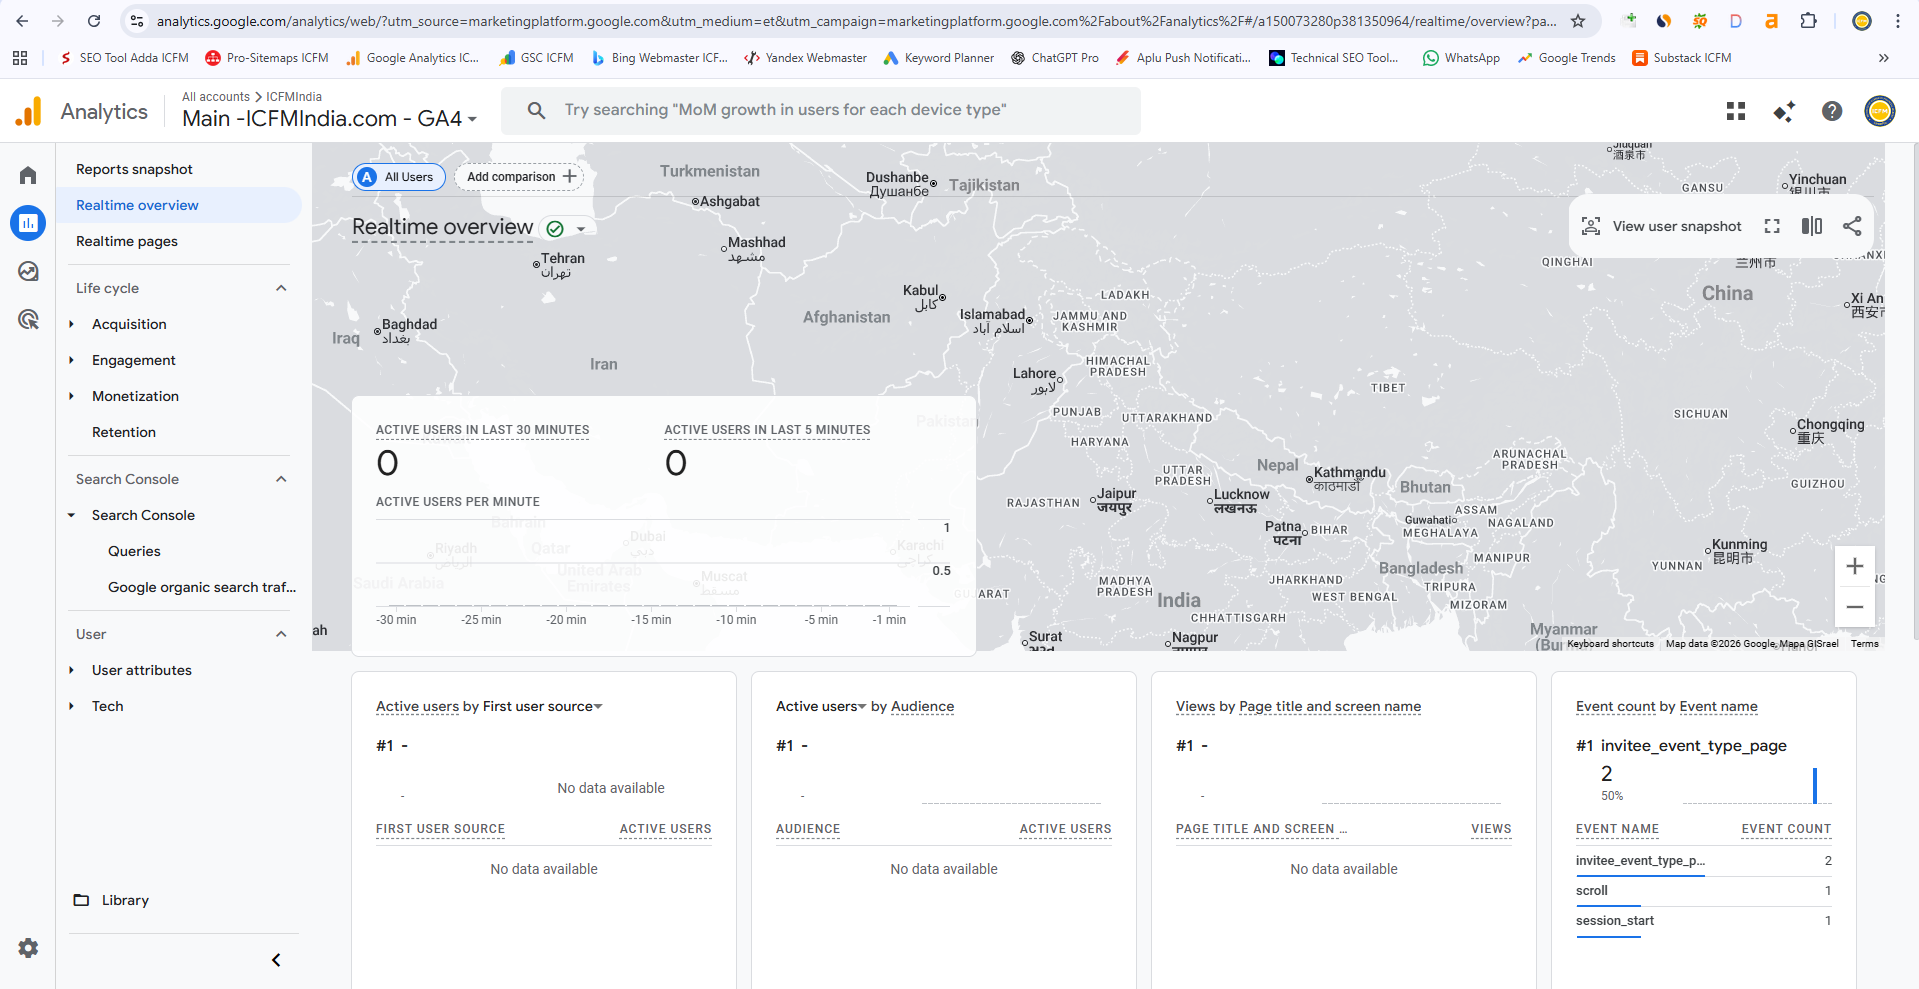
Task: Share the Realtime report via share icon
Action: (x=1852, y=226)
